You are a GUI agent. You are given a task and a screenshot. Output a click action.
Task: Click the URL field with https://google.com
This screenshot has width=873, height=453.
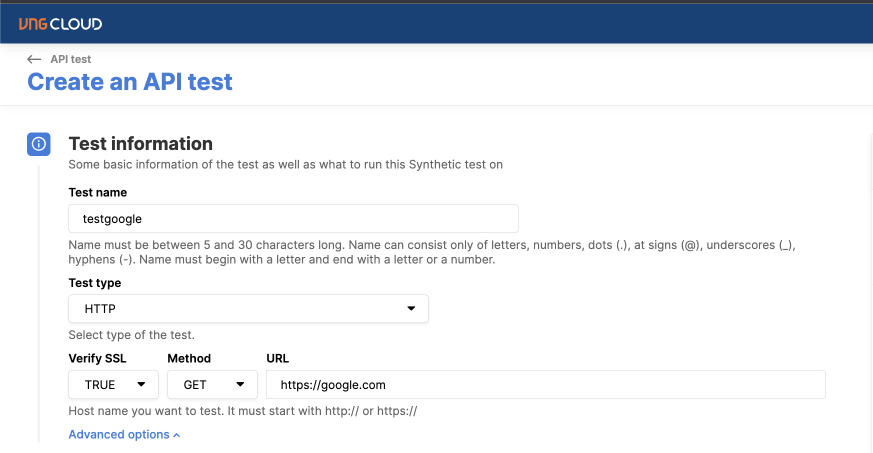pyautogui.click(x=545, y=384)
